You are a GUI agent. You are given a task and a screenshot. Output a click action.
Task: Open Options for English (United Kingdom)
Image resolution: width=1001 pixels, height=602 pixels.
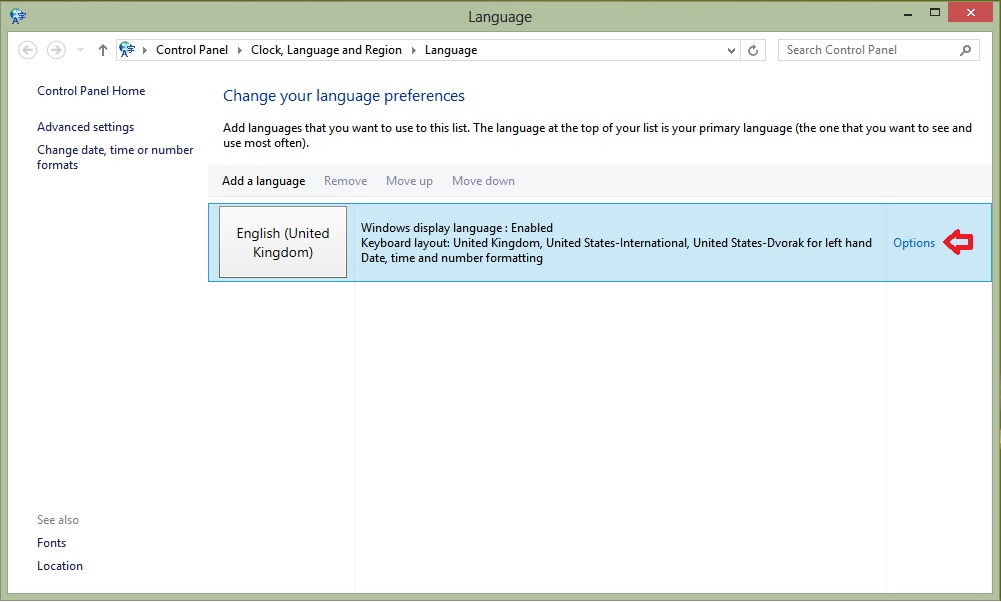(x=913, y=242)
